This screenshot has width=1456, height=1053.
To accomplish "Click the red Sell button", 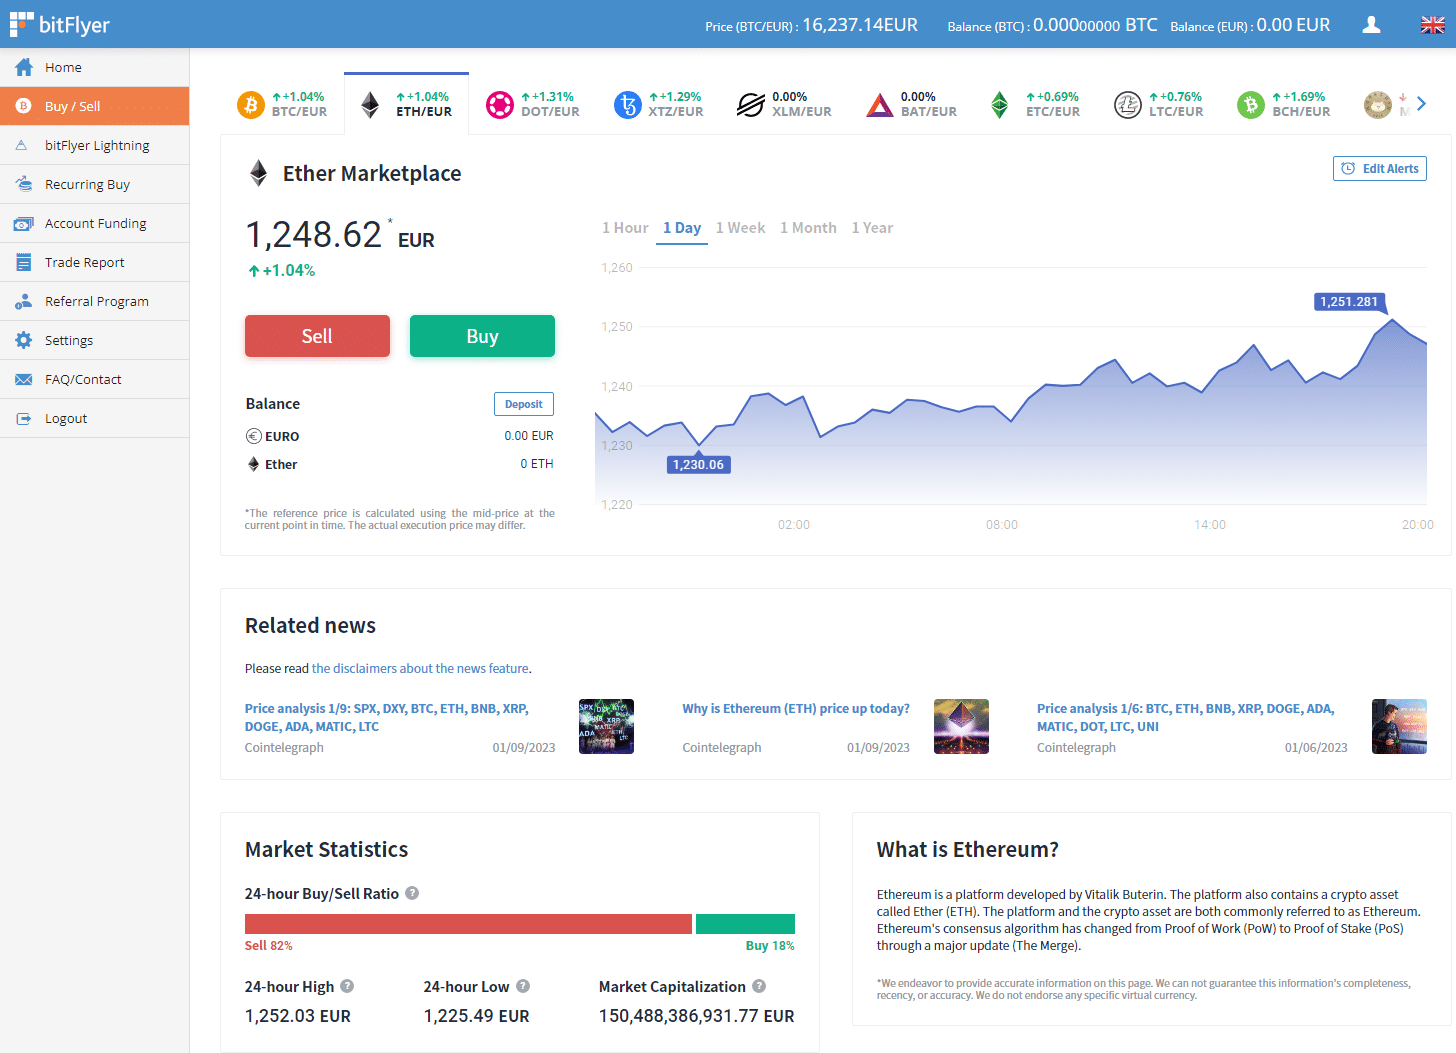I will 317,336.
